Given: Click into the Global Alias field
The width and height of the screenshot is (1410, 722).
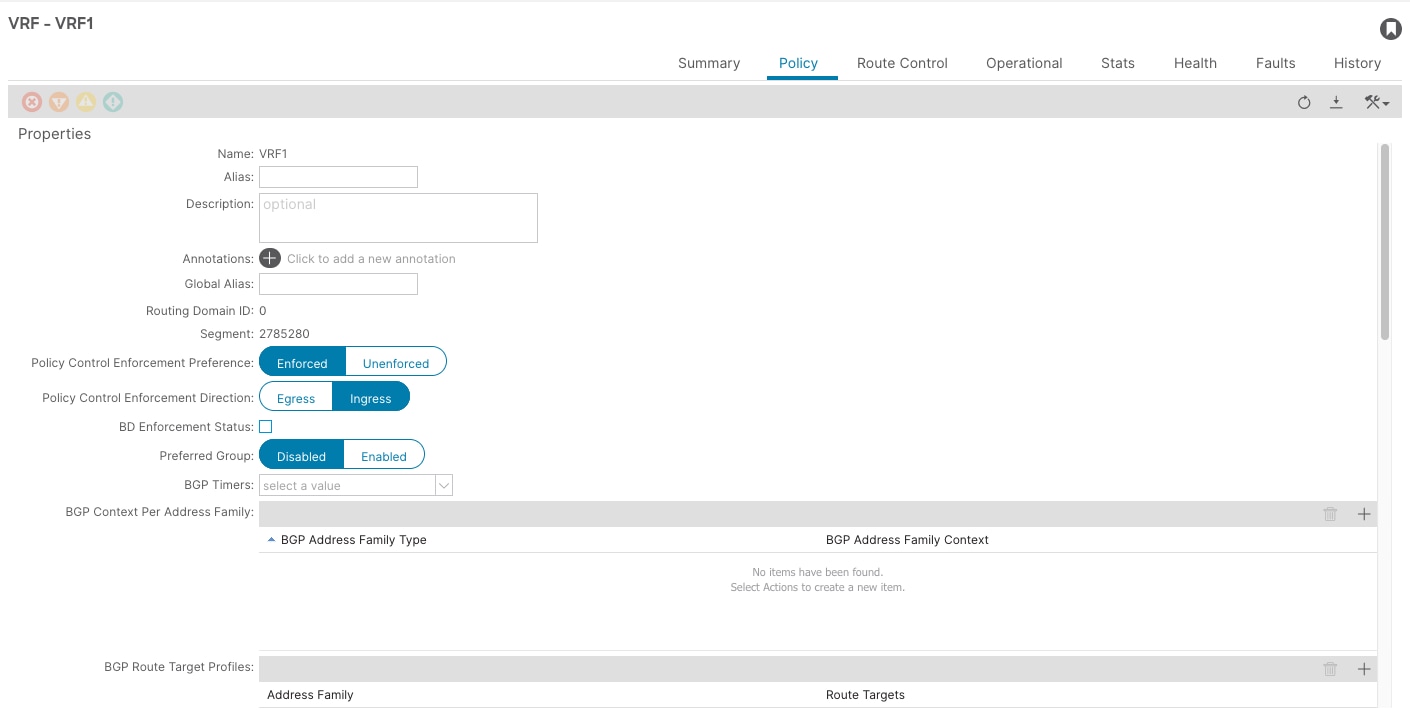Looking at the screenshot, I should click(338, 284).
